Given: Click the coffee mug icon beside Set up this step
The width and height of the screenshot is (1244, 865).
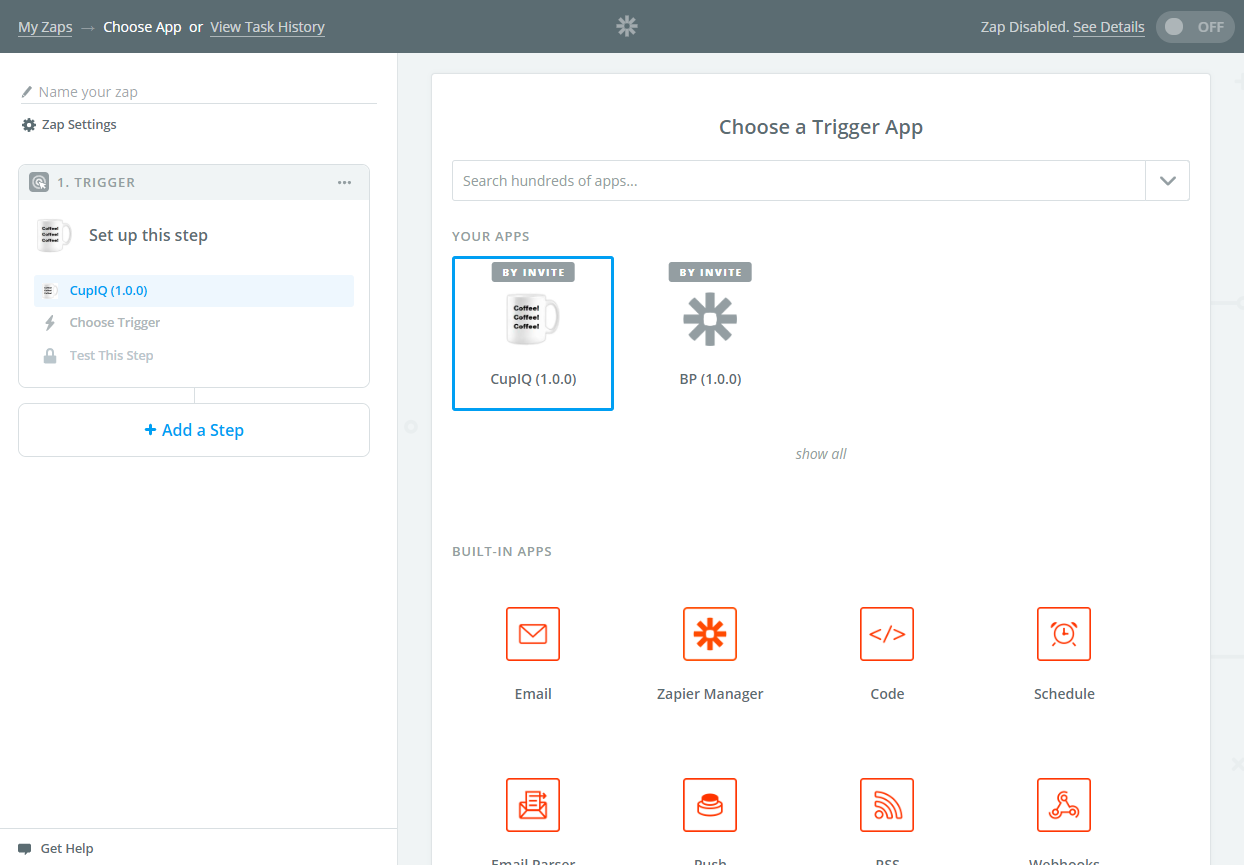Looking at the screenshot, I should click(54, 235).
